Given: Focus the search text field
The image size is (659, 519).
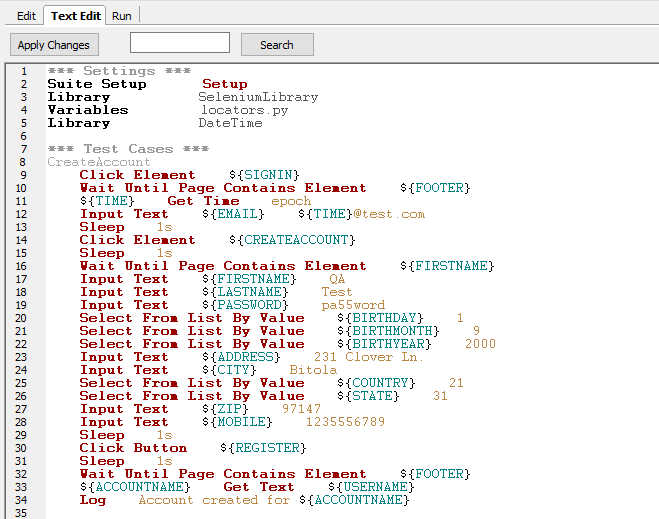Looking at the screenshot, I should (180, 43).
